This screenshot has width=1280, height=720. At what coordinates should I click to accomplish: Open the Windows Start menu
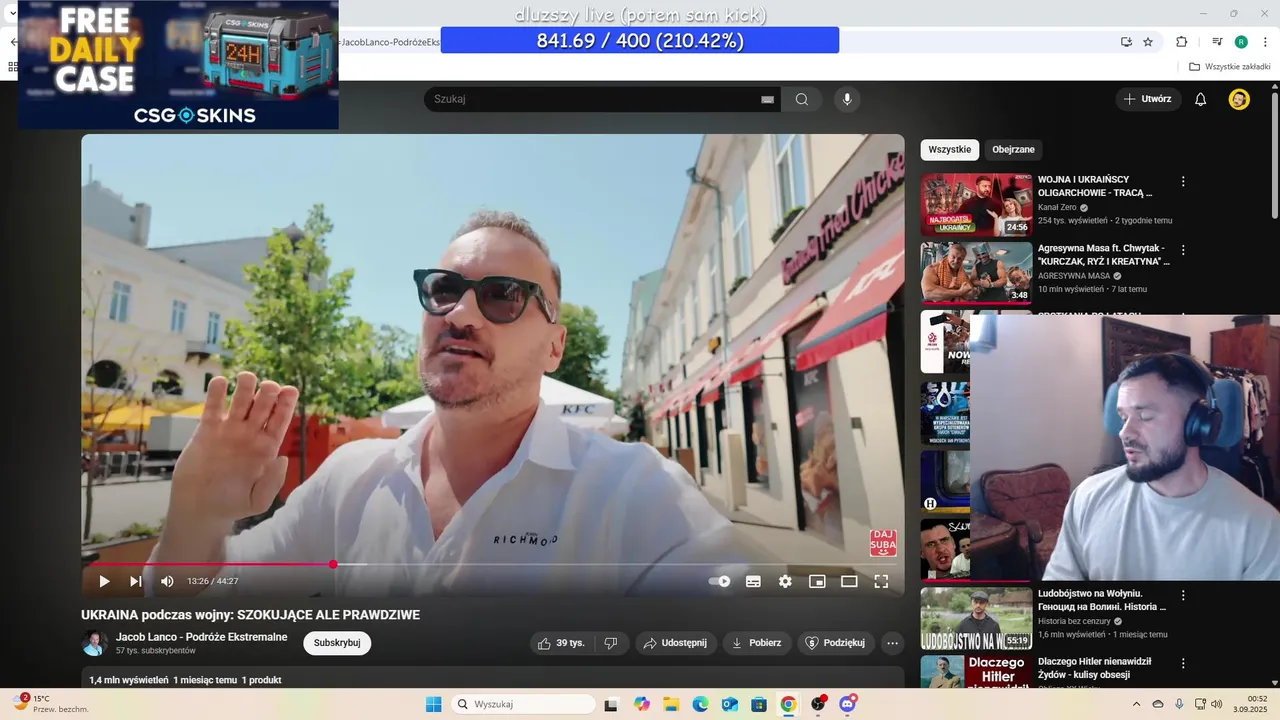(433, 704)
